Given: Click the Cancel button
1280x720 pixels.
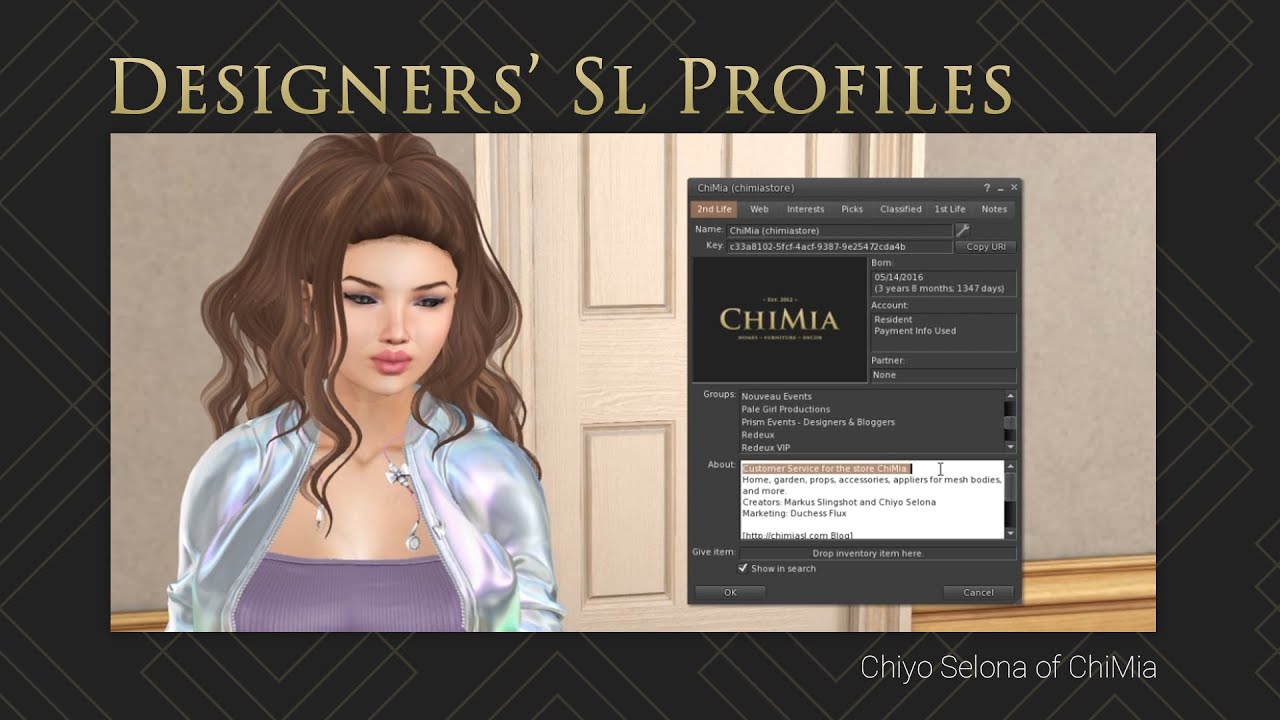Looking at the screenshot, I should click(x=978, y=592).
